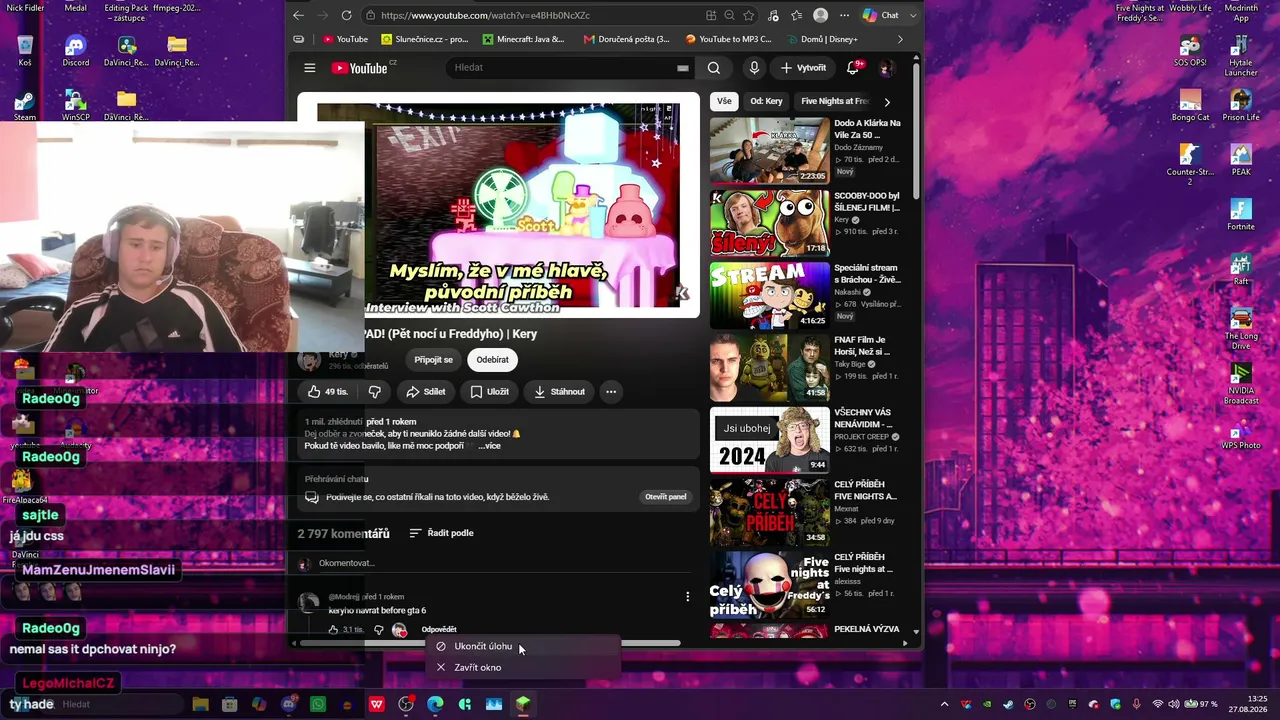Show hidden system tray icons

click(944, 704)
